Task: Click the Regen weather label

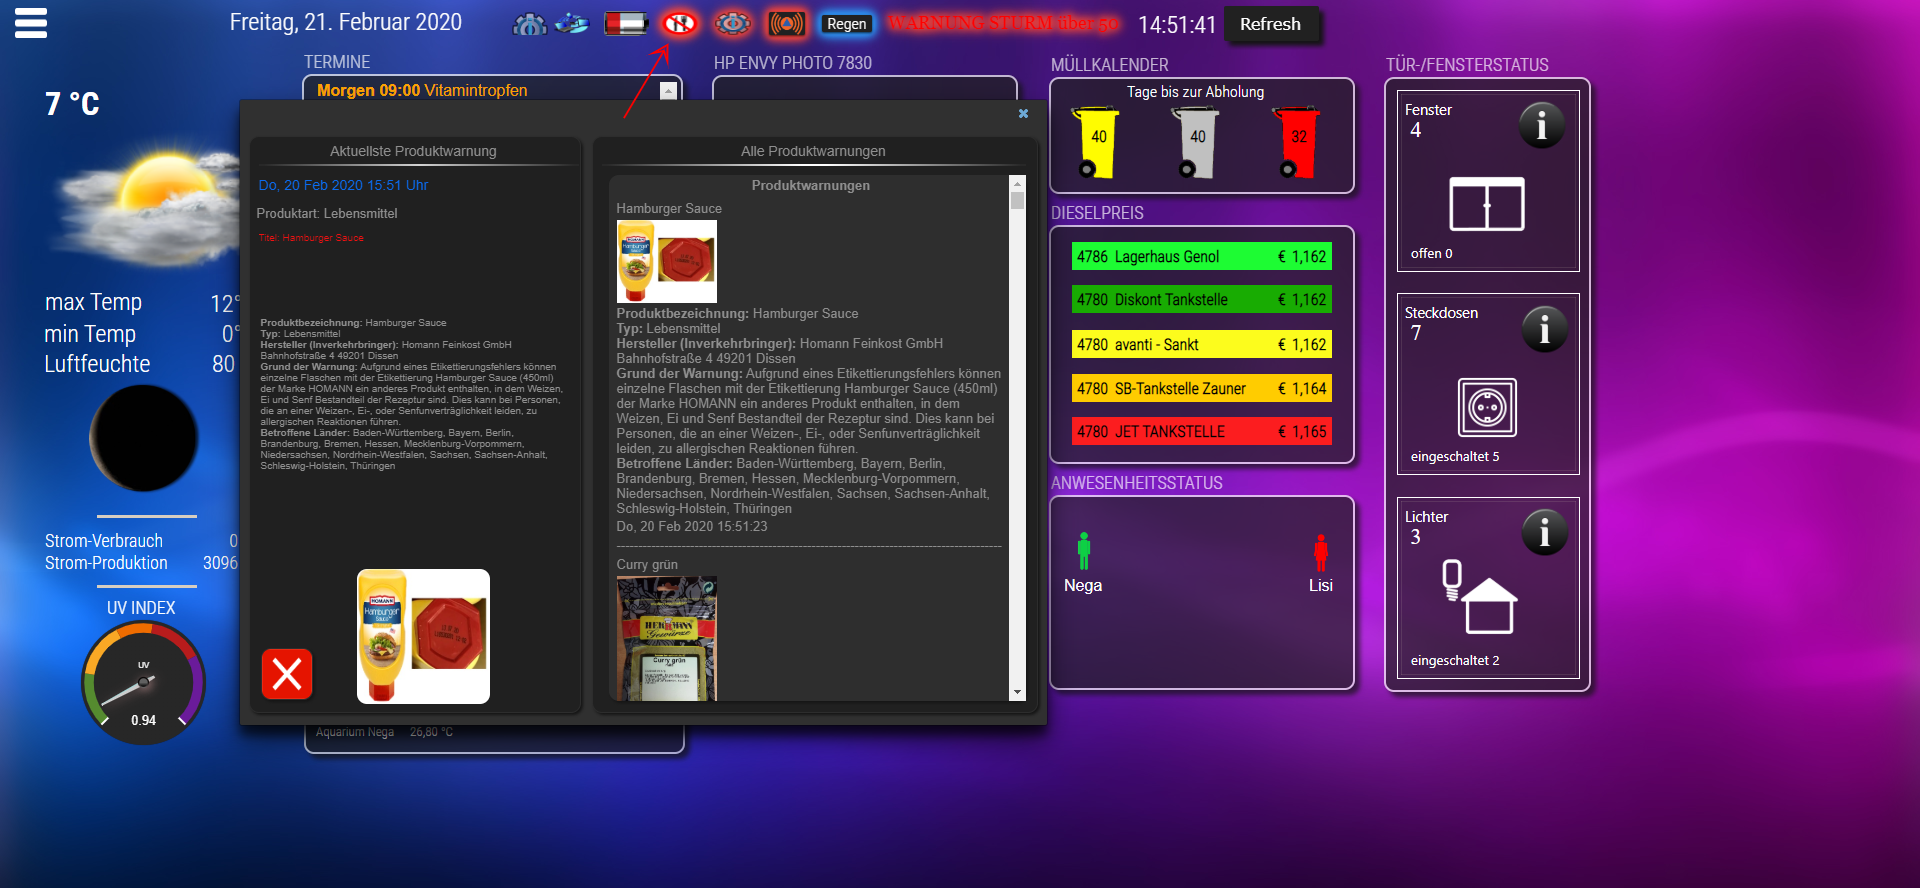Action: [x=846, y=24]
